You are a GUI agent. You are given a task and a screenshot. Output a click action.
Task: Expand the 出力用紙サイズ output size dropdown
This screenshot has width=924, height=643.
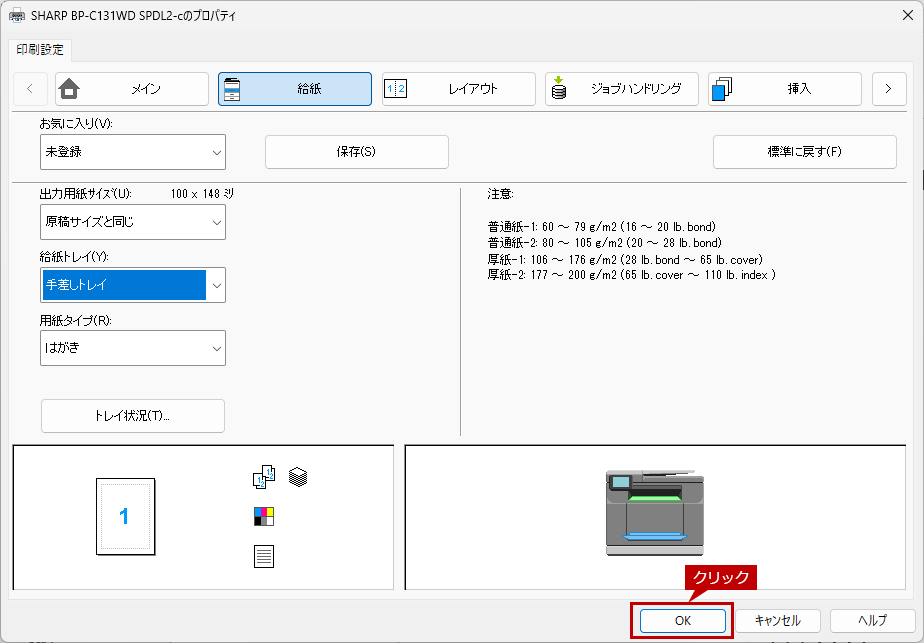(132, 222)
